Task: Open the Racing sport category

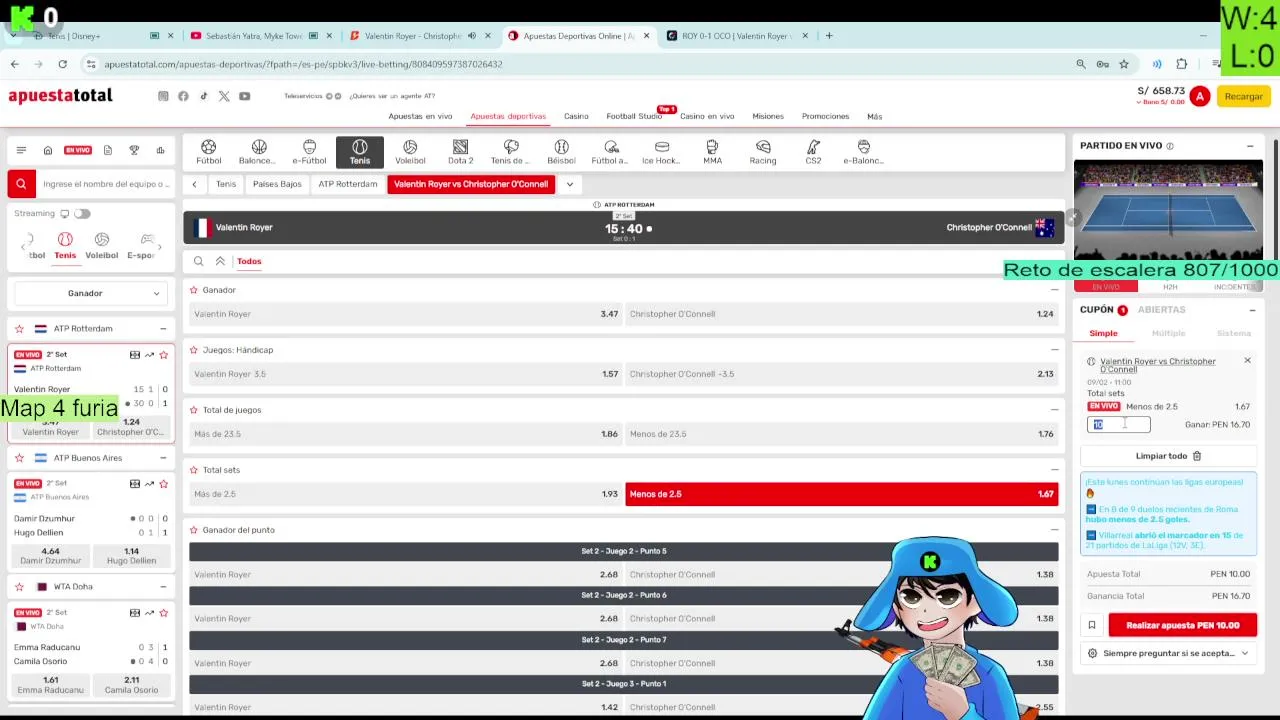Action: coord(763,152)
